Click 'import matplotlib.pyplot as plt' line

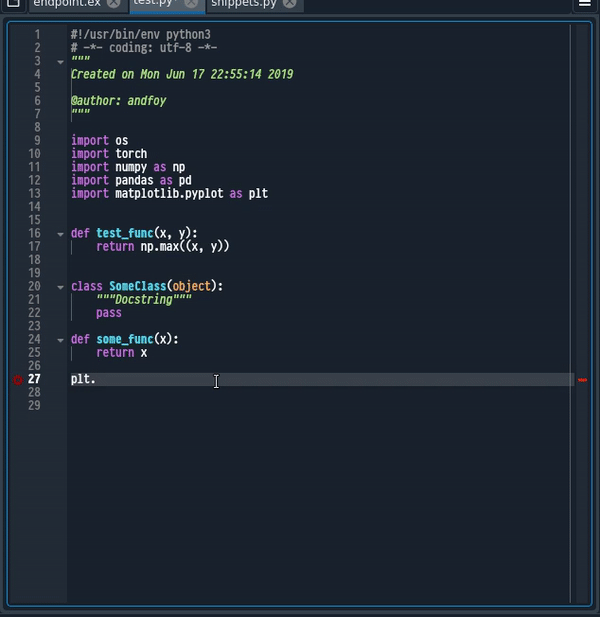(170, 194)
